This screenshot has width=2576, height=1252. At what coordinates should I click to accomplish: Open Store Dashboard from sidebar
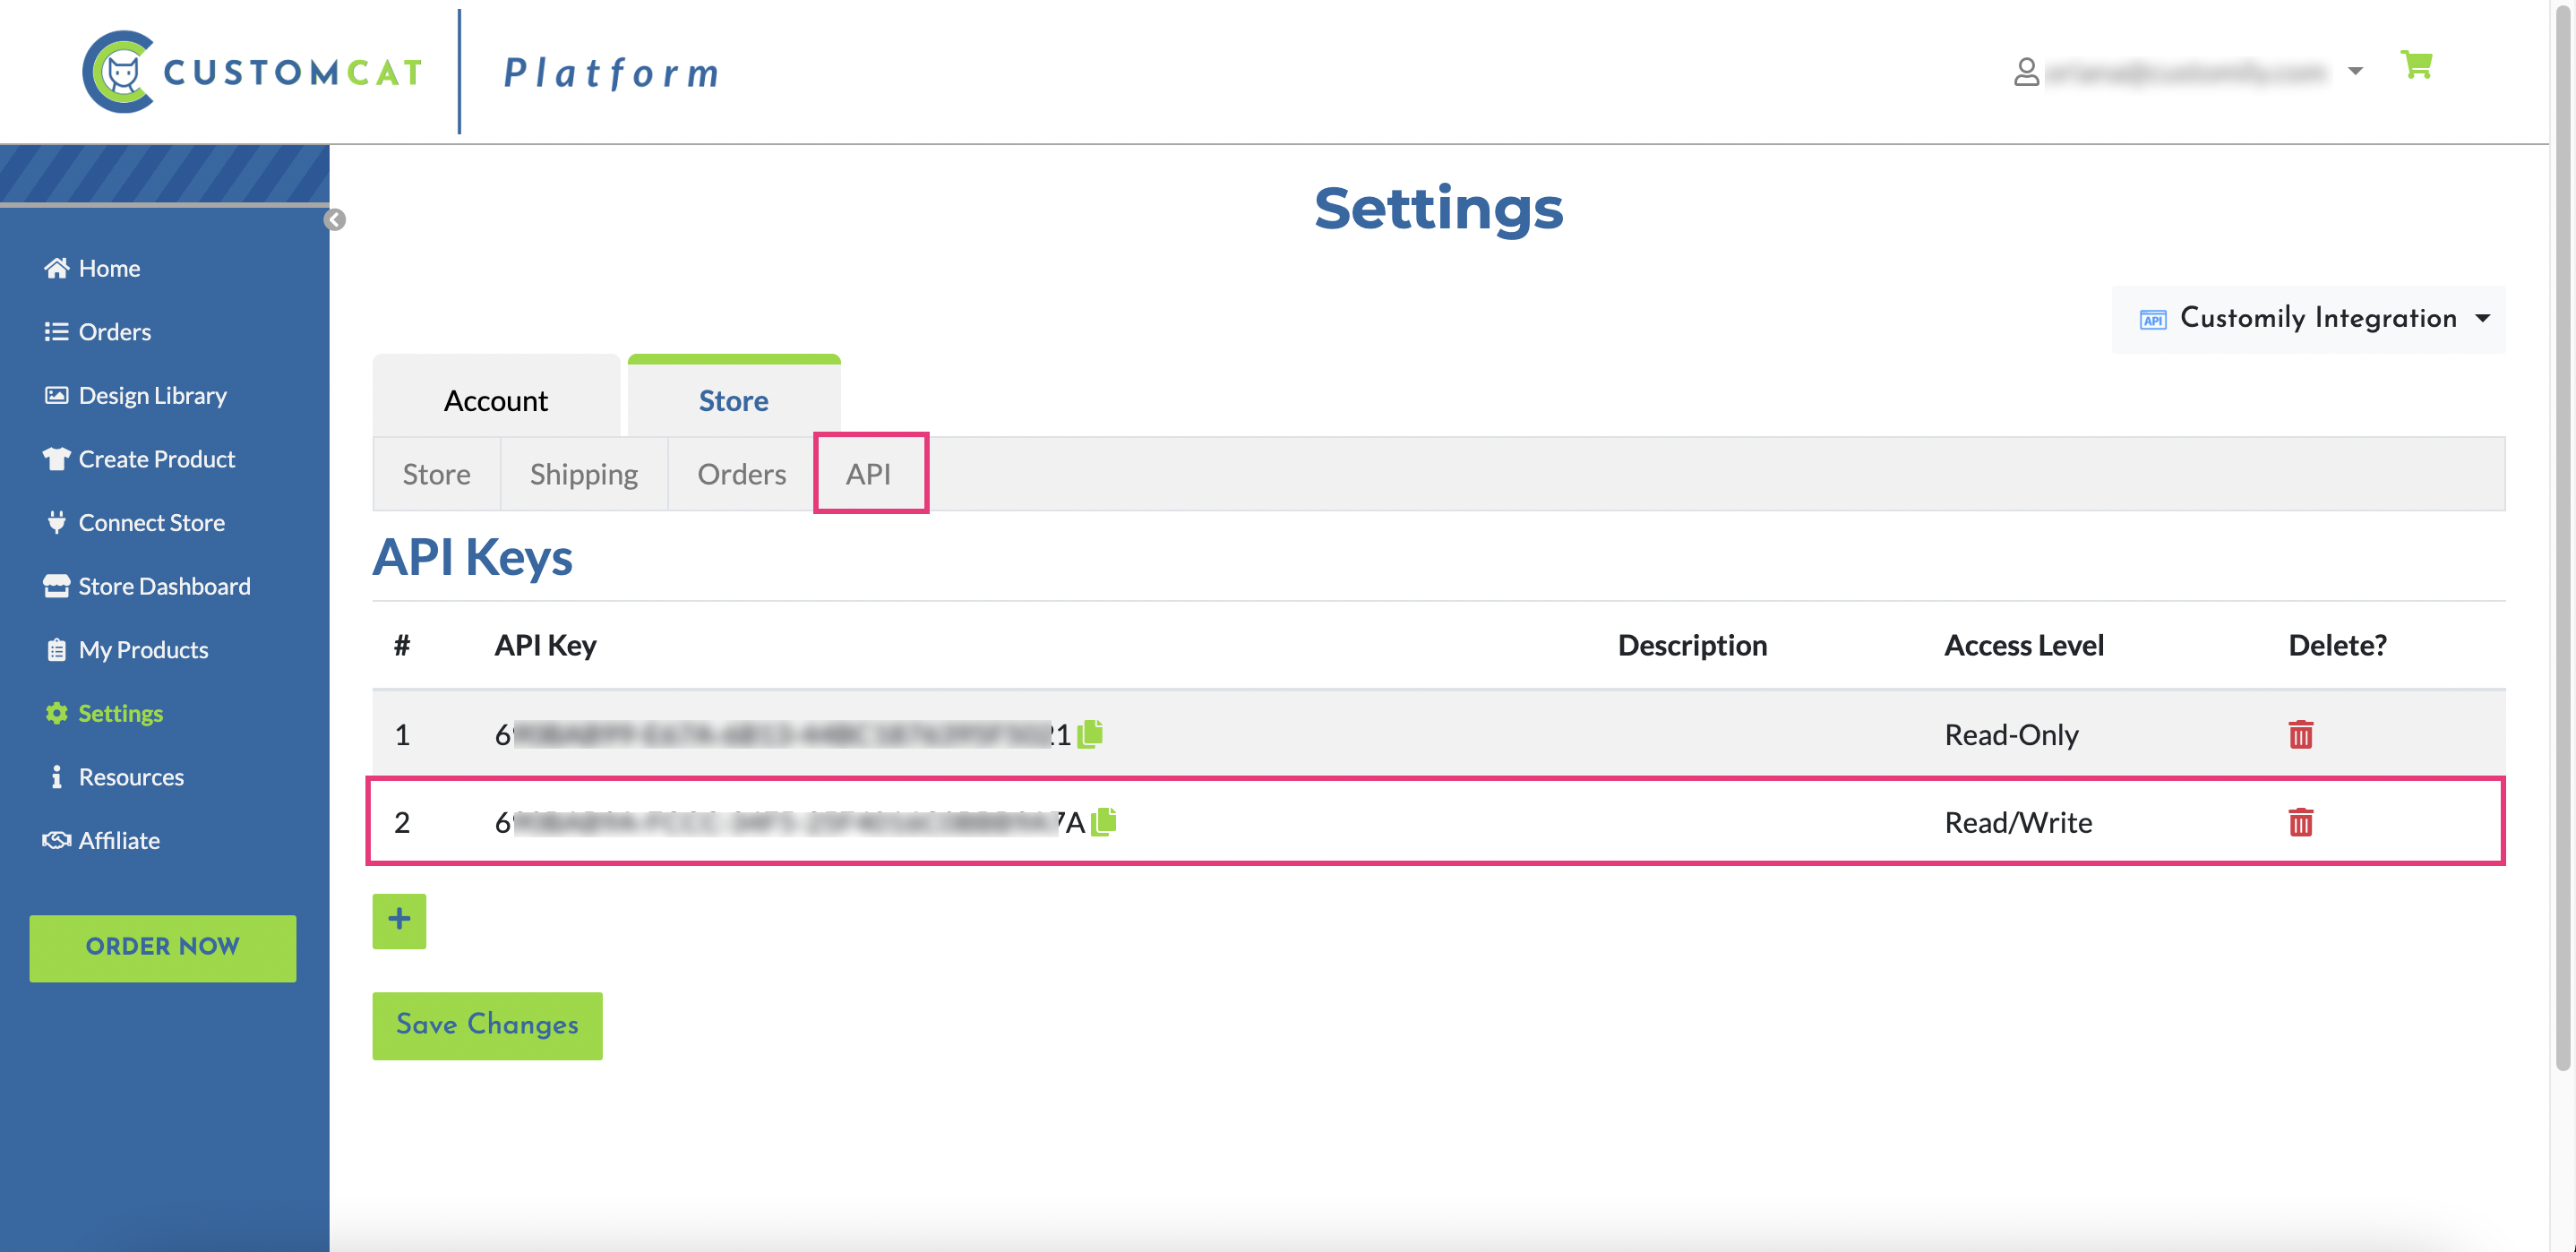(164, 587)
